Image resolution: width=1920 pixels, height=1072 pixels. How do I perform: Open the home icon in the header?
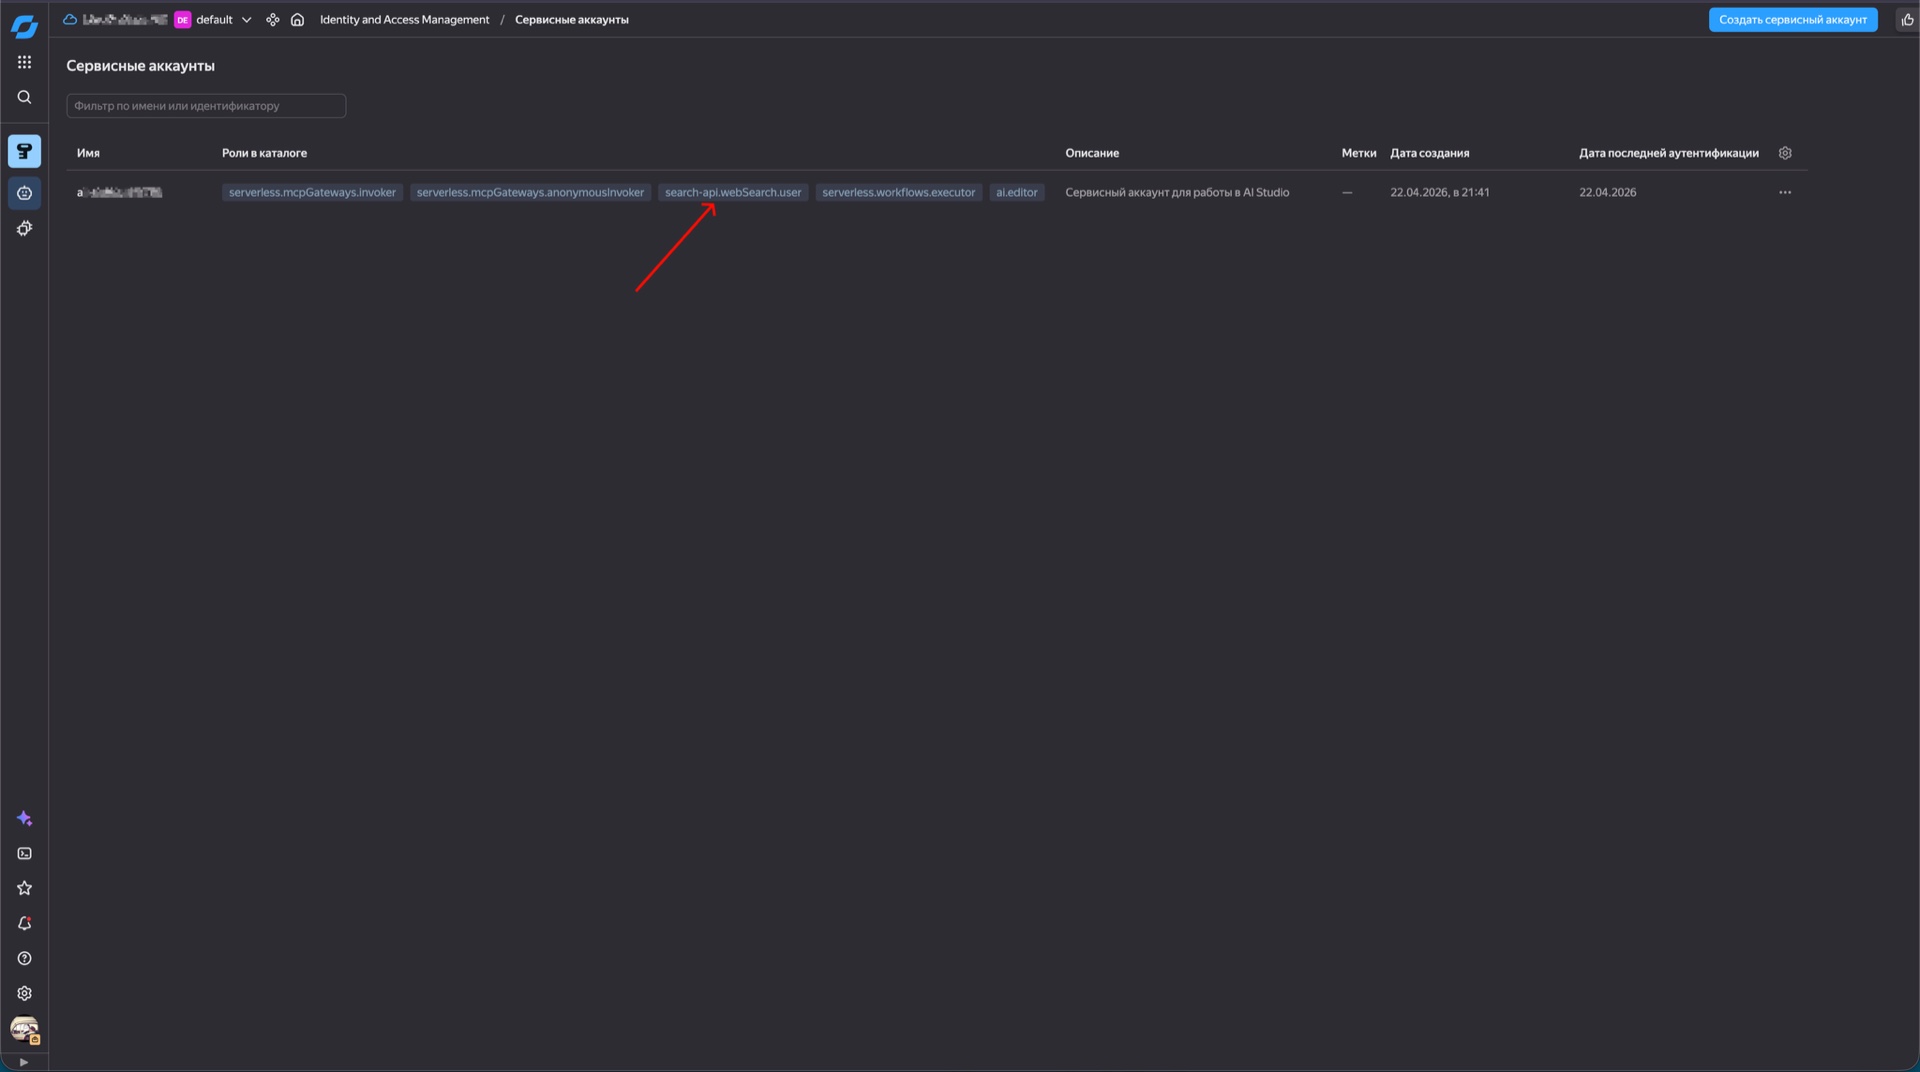(x=297, y=19)
